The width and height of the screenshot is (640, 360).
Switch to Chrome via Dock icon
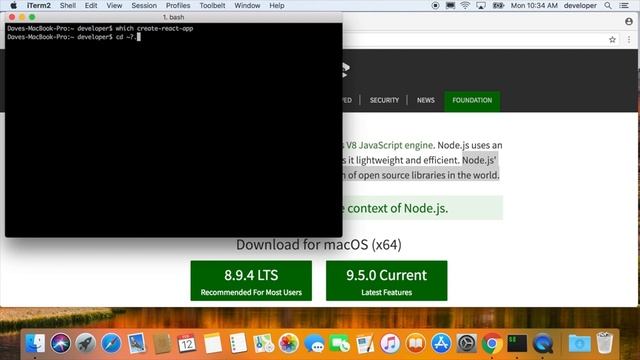(x=492, y=343)
